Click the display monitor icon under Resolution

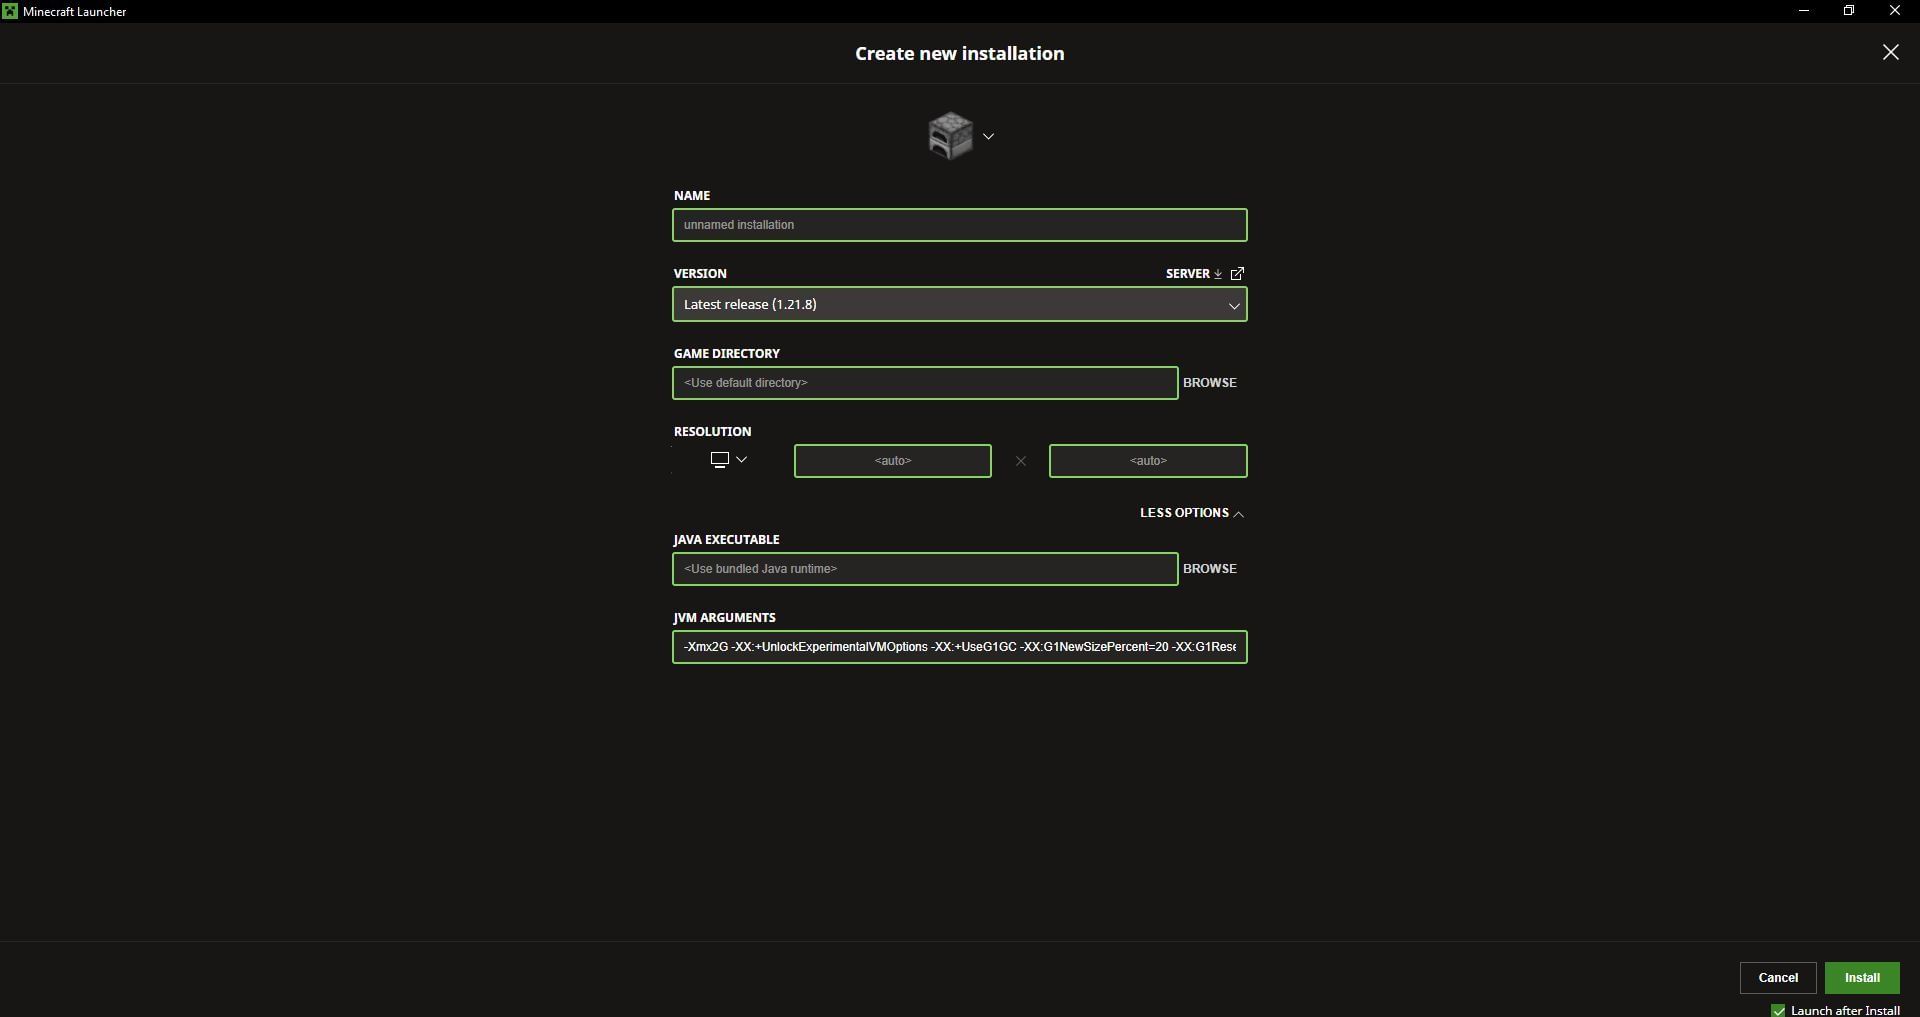pos(720,459)
